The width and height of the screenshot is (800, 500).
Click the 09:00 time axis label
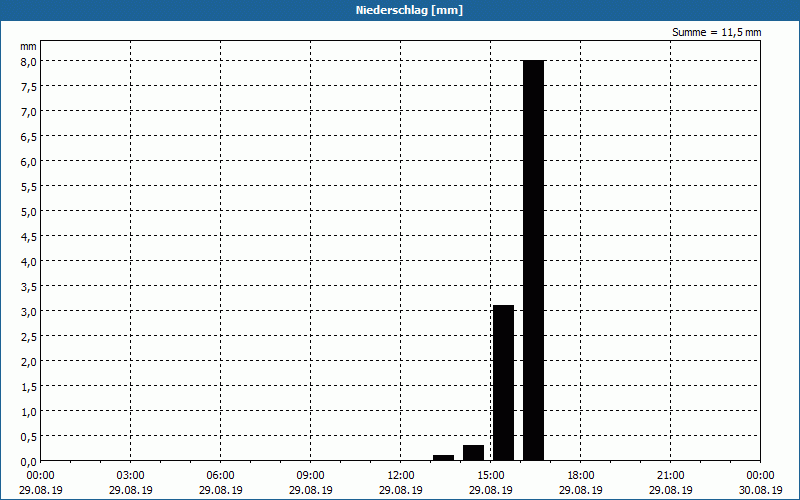click(x=311, y=475)
